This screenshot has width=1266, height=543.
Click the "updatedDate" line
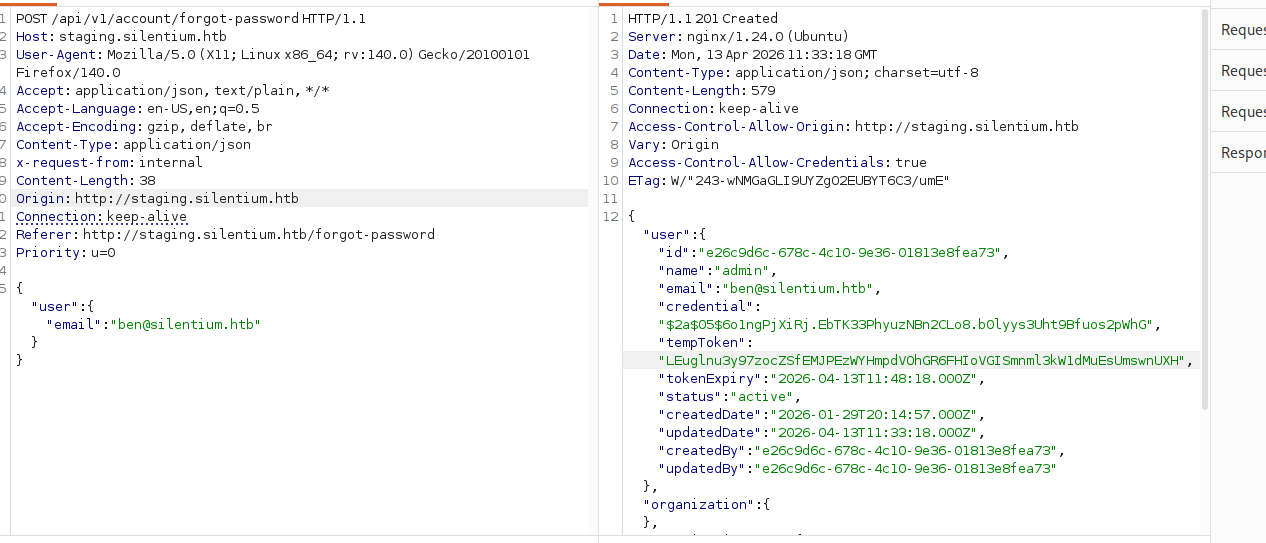[822, 433]
